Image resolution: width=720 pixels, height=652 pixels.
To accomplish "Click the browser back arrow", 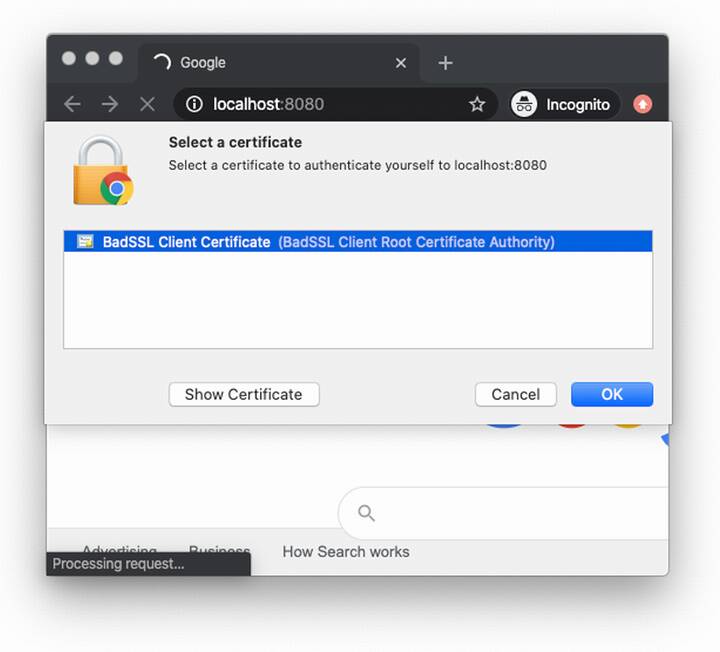I will [x=72, y=104].
